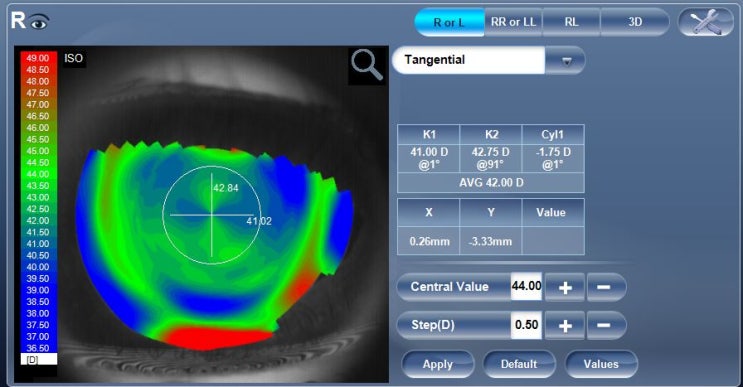743x387 pixels.
Task: Click the right eye indicator icon
Action: [39, 22]
